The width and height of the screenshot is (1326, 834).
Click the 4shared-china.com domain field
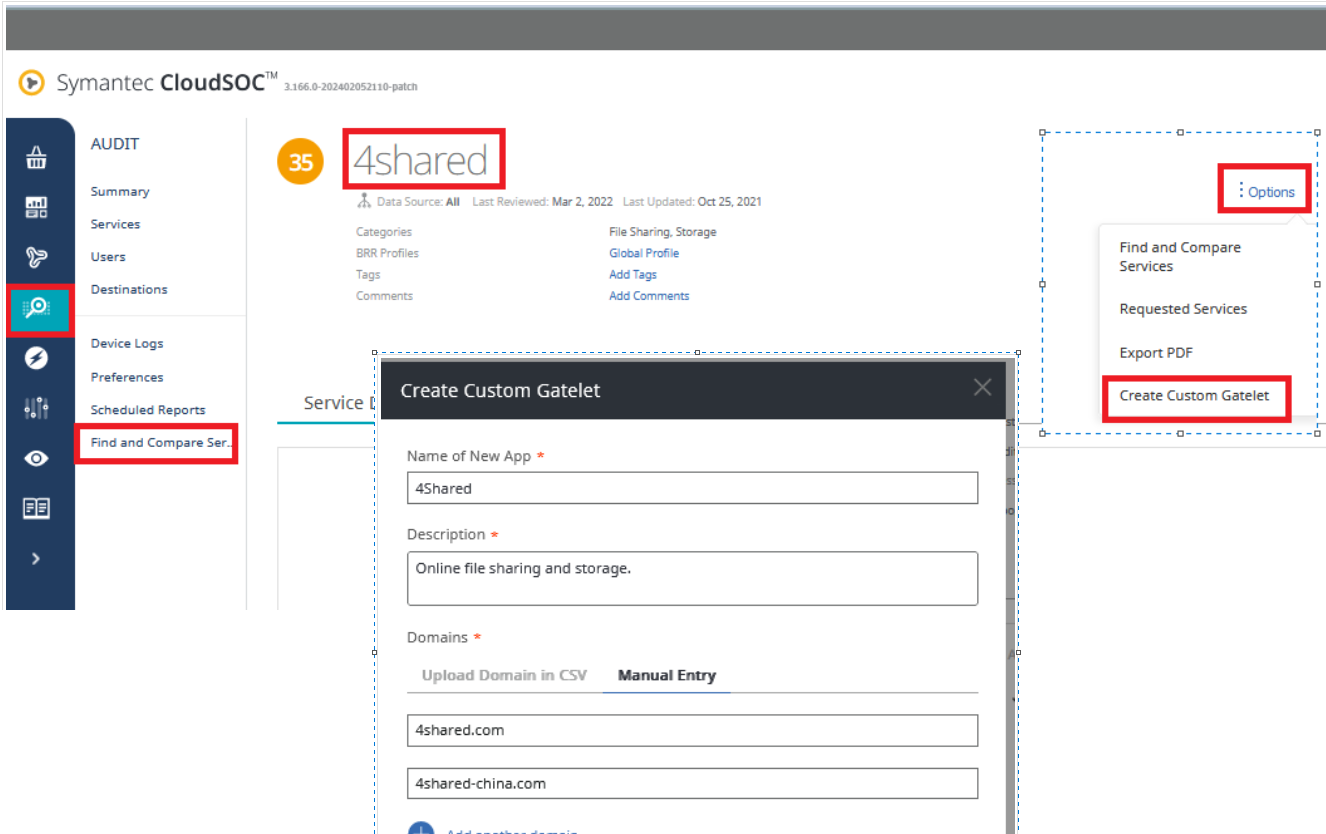[692, 784]
